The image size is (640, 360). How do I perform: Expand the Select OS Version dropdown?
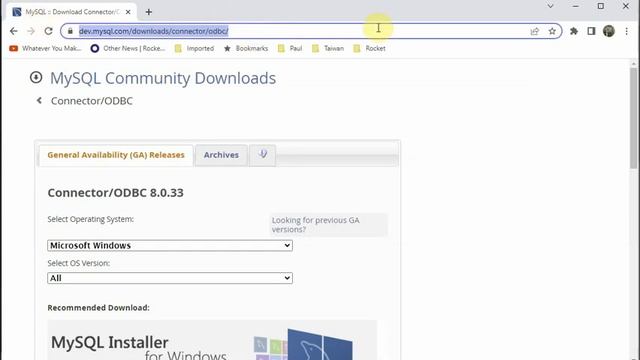pos(170,278)
